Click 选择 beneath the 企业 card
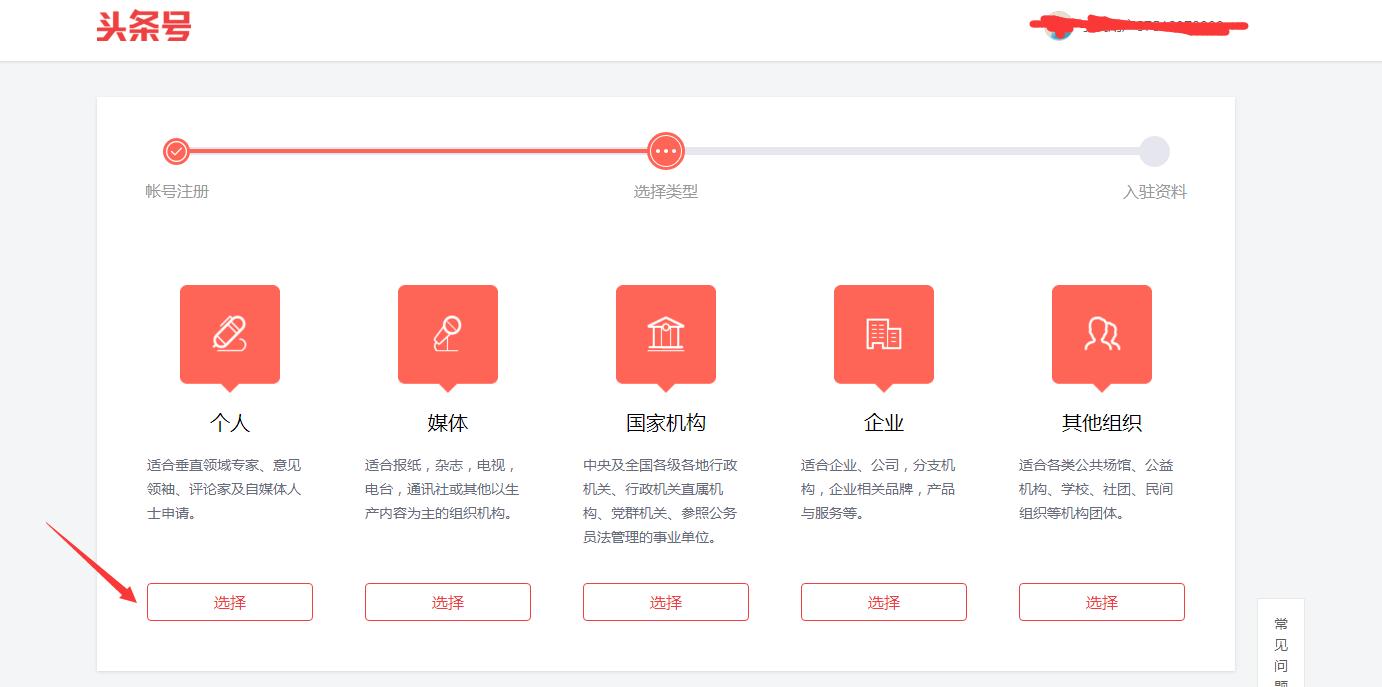Screen dimensions: 1382x687 (x=883, y=601)
